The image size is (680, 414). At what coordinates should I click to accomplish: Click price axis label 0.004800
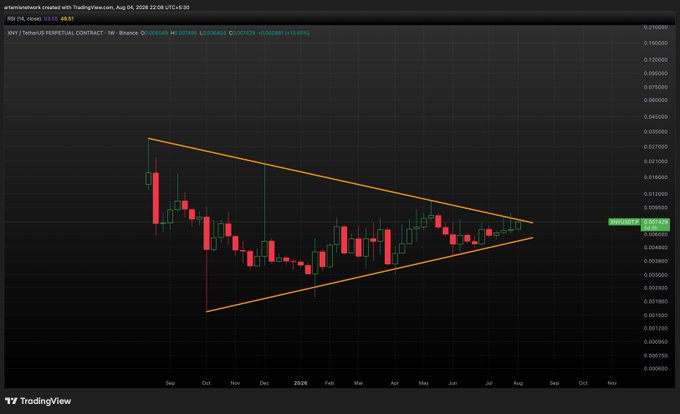point(656,248)
